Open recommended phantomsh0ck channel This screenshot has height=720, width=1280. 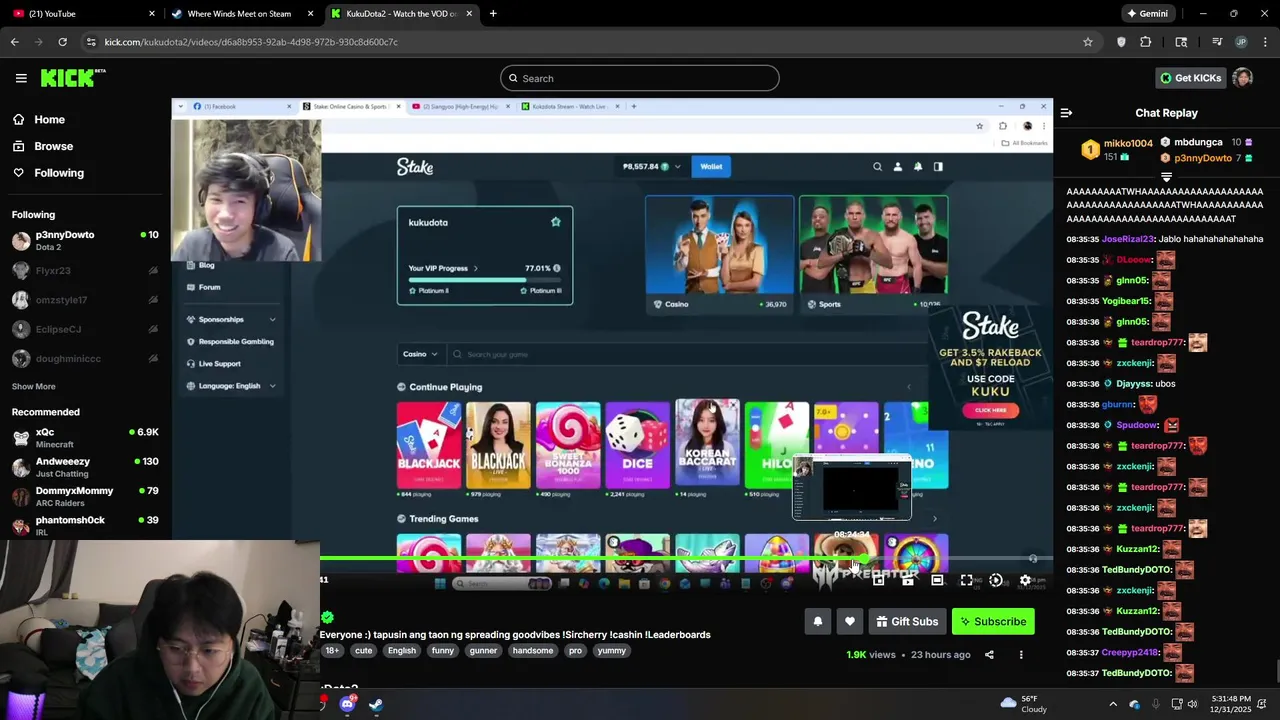(x=85, y=525)
